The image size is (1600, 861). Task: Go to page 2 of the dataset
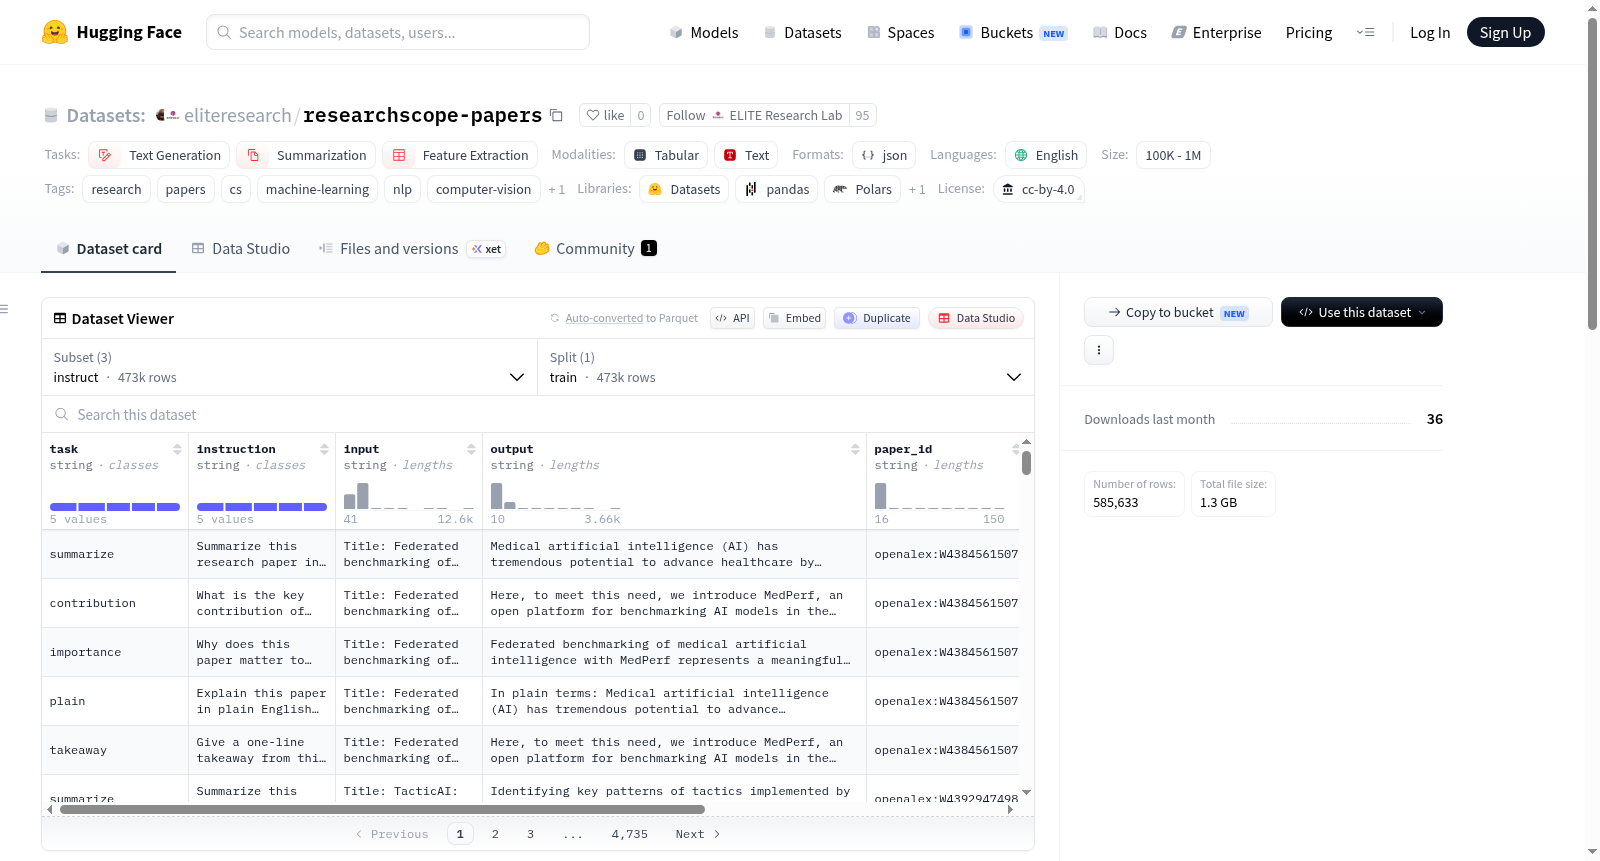(495, 834)
